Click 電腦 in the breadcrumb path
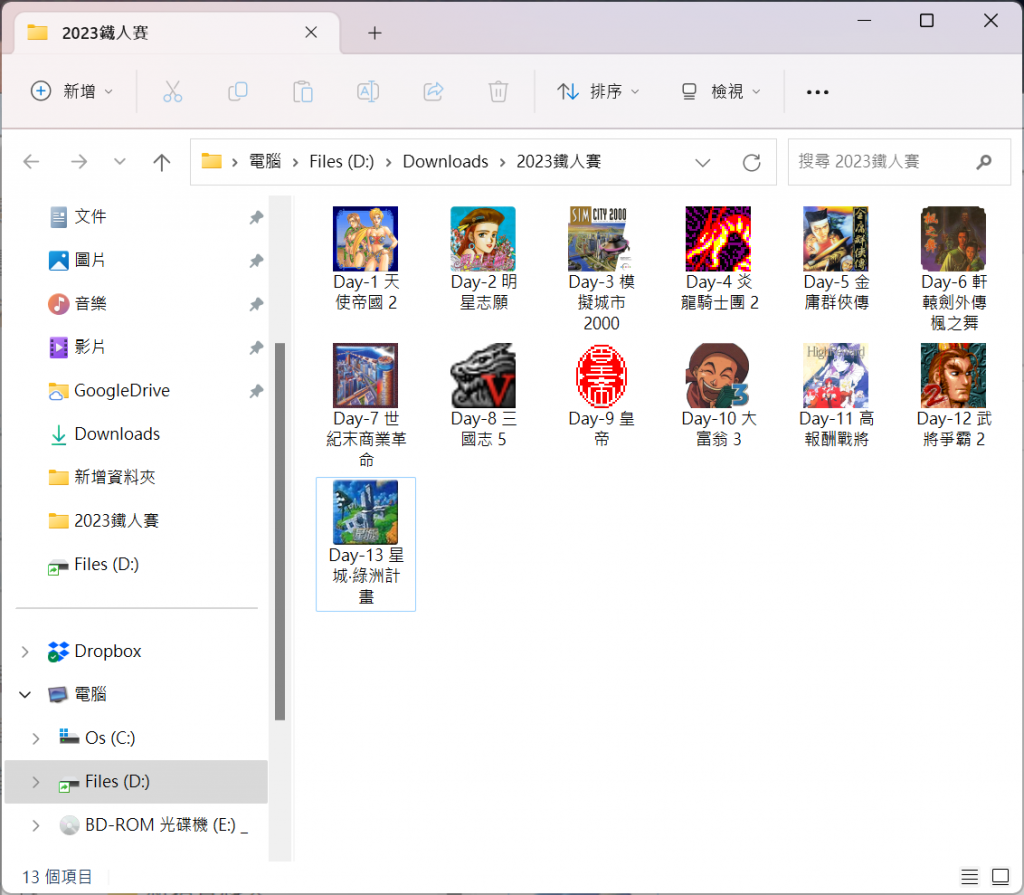The height and width of the screenshot is (895, 1024). (x=265, y=161)
